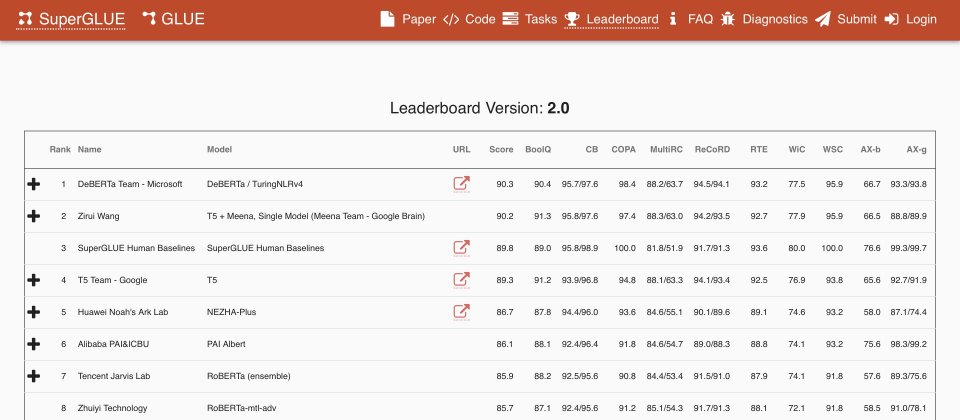Screen dimensions: 960x420
Task: Click the Score column header
Action: [501, 149]
